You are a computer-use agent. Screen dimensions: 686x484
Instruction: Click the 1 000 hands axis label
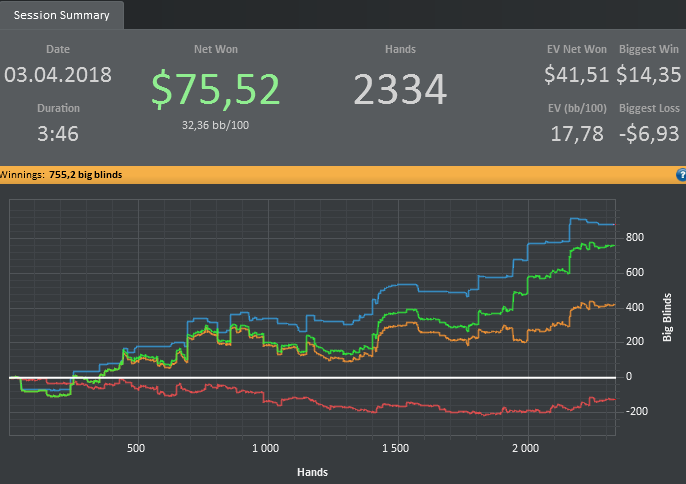click(x=265, y=448)
